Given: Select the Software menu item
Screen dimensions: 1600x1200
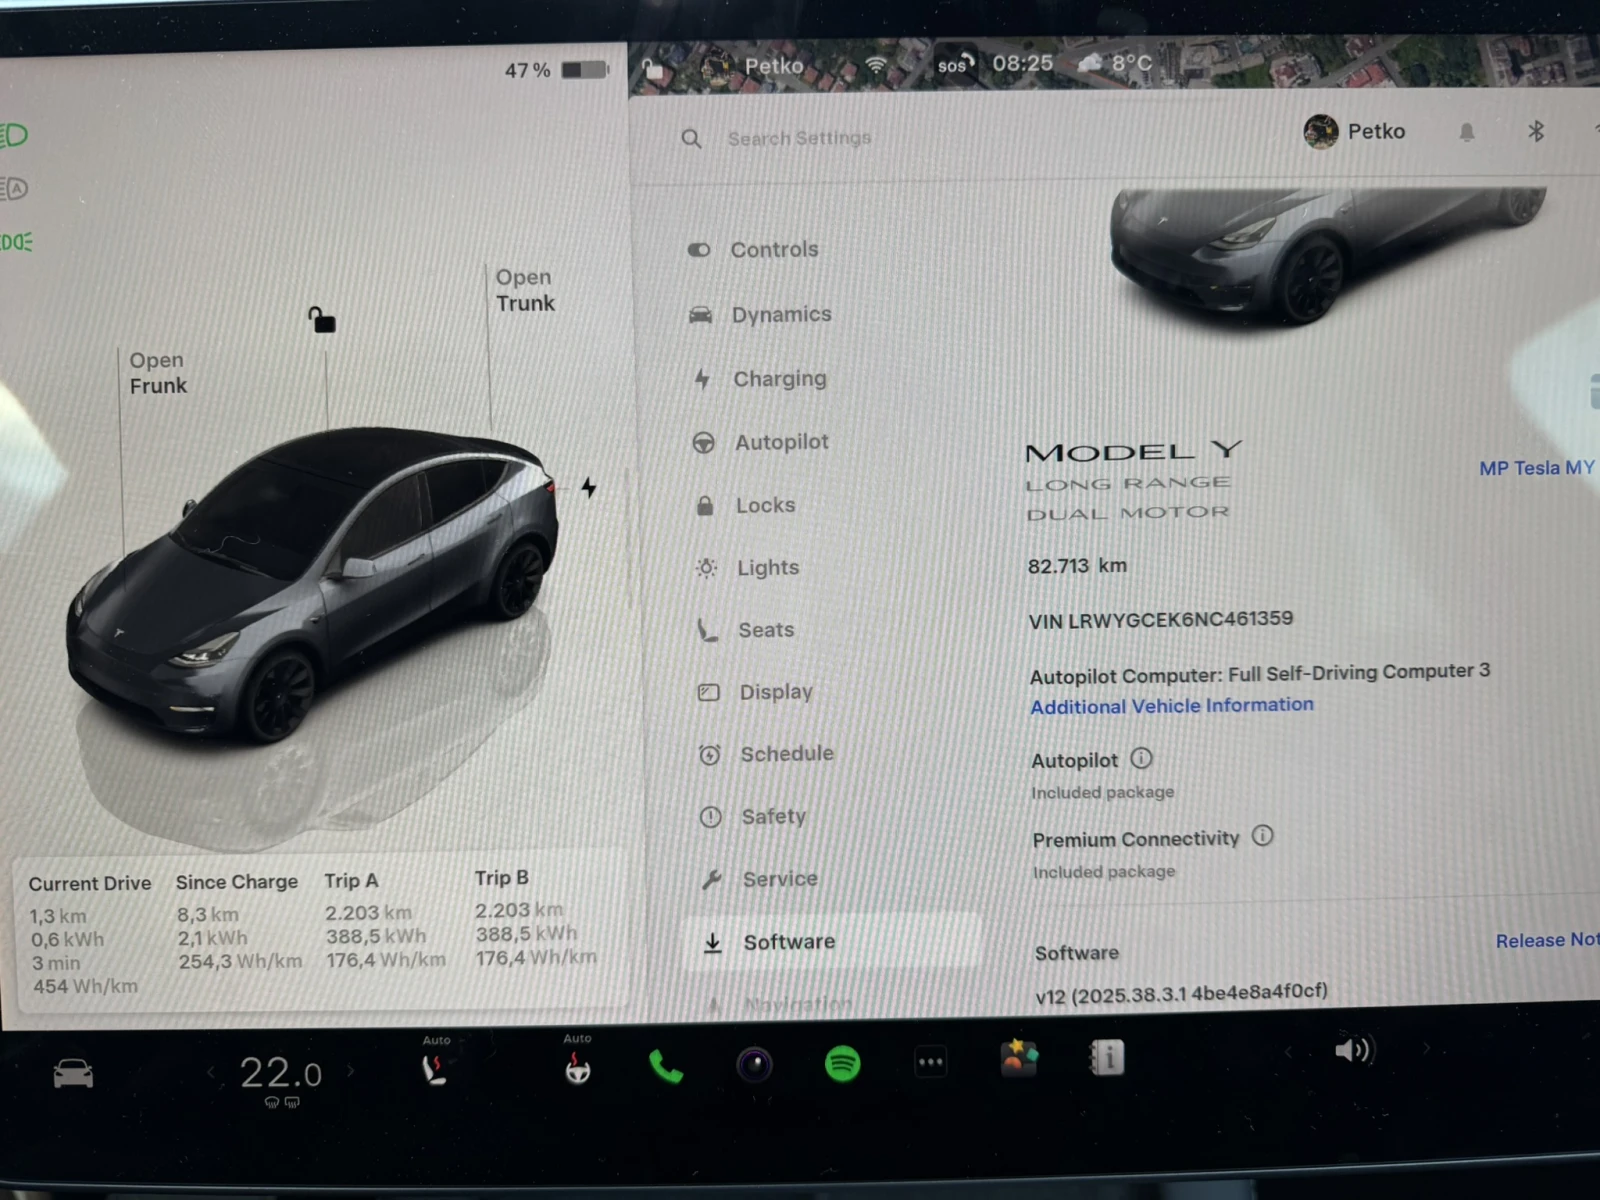Looking at the screenshot, I should tap(788, 942).
